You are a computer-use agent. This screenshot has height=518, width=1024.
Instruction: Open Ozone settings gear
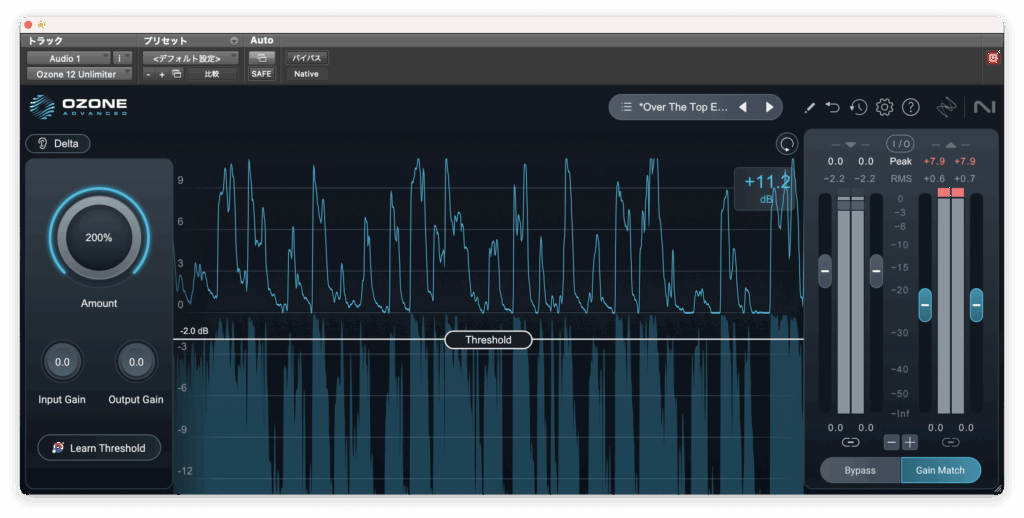point(884,107)
